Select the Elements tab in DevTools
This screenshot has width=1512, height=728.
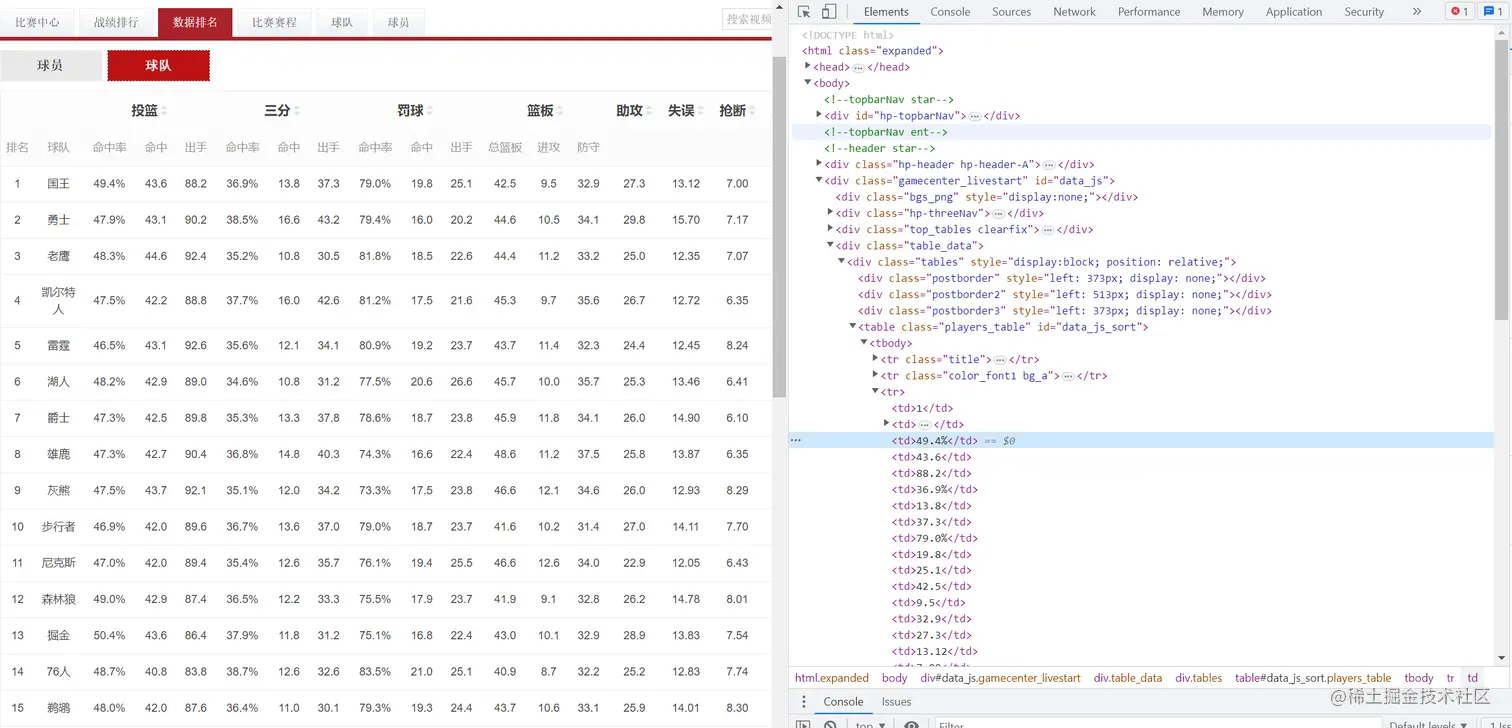tap(886, 12)
